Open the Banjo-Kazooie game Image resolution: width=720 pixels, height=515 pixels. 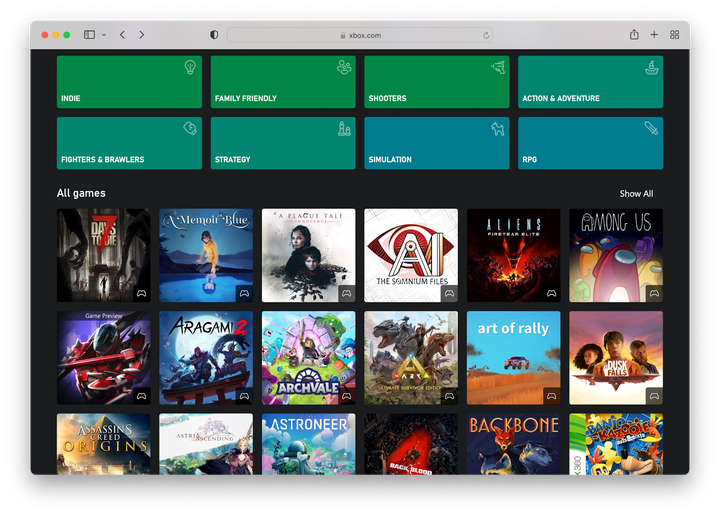click(616, 444)
